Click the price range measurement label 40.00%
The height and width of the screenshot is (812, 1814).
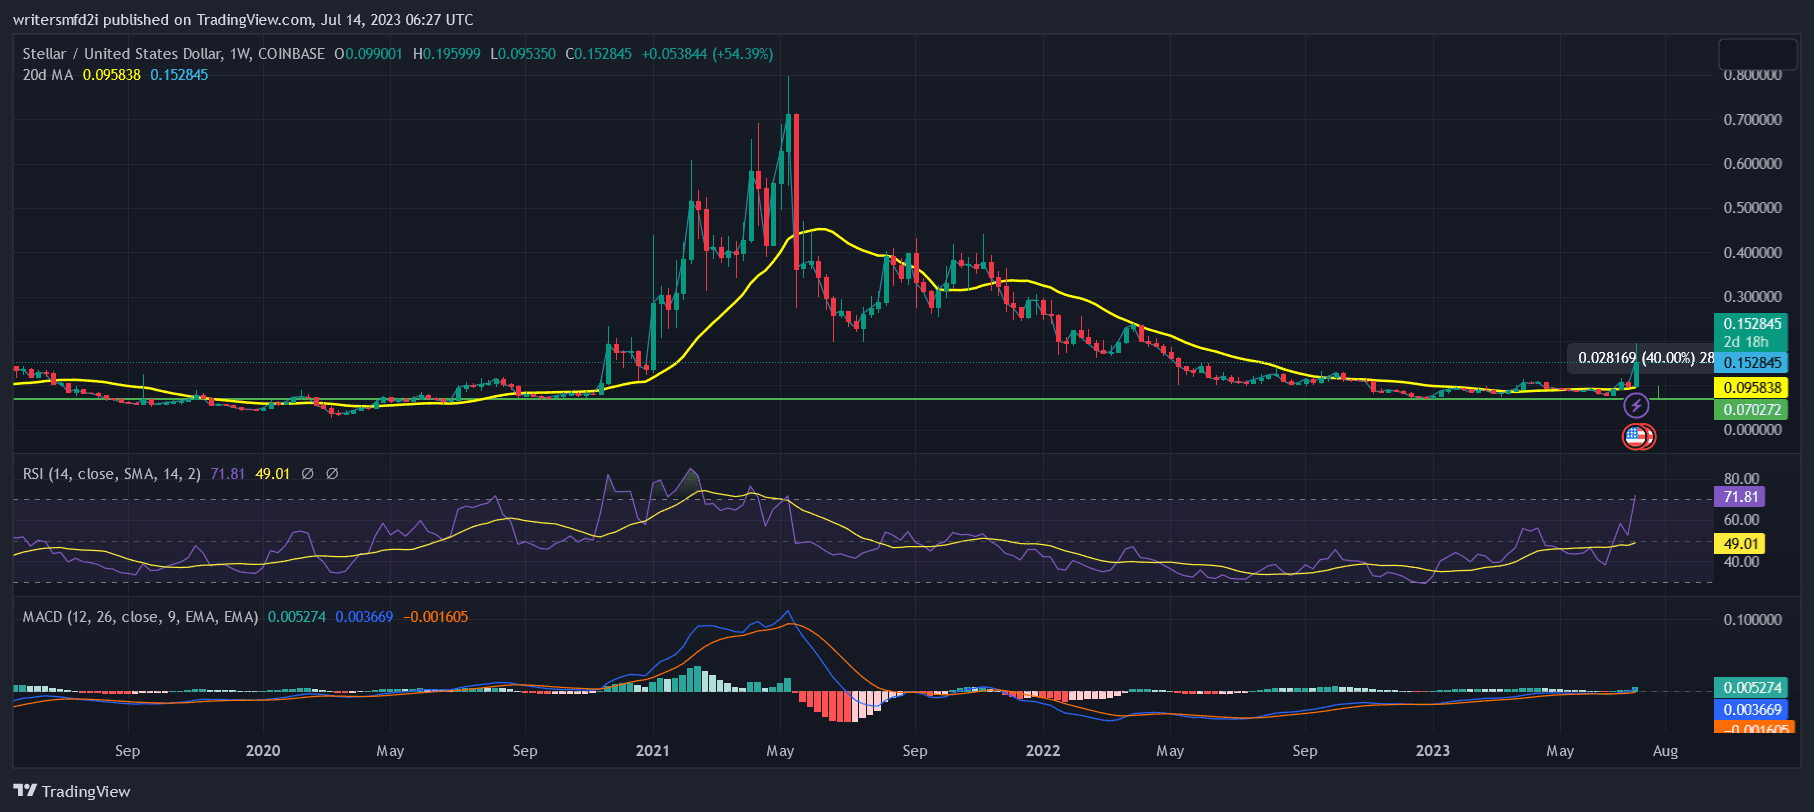point(1645,358)
